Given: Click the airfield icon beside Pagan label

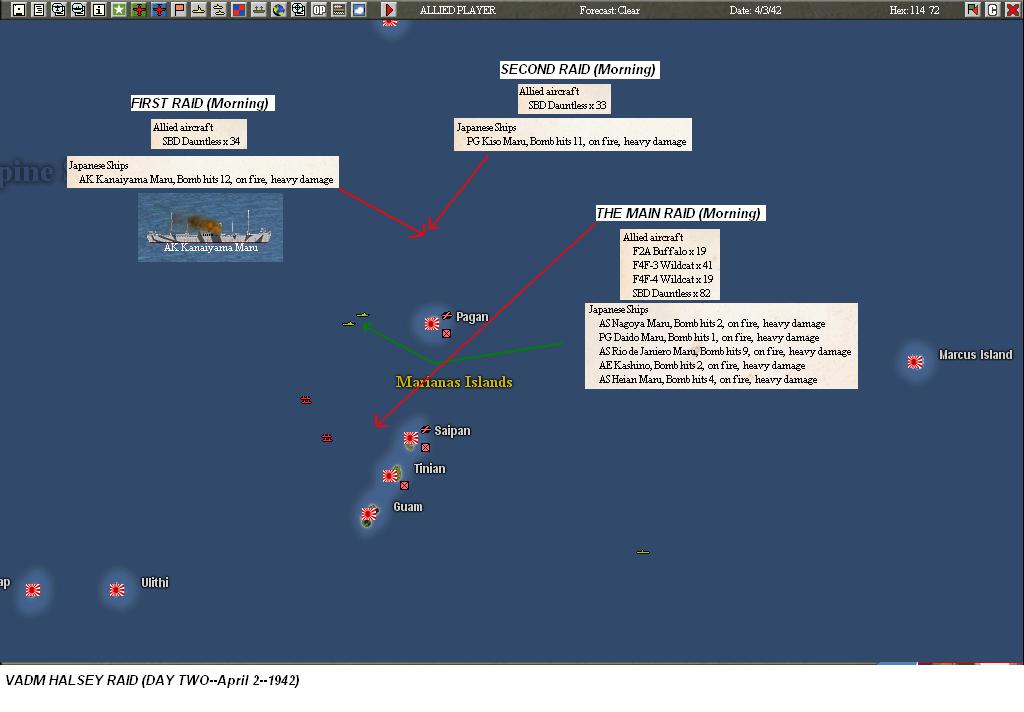Looking at the screenshot, I should click(x=447, y=316).
